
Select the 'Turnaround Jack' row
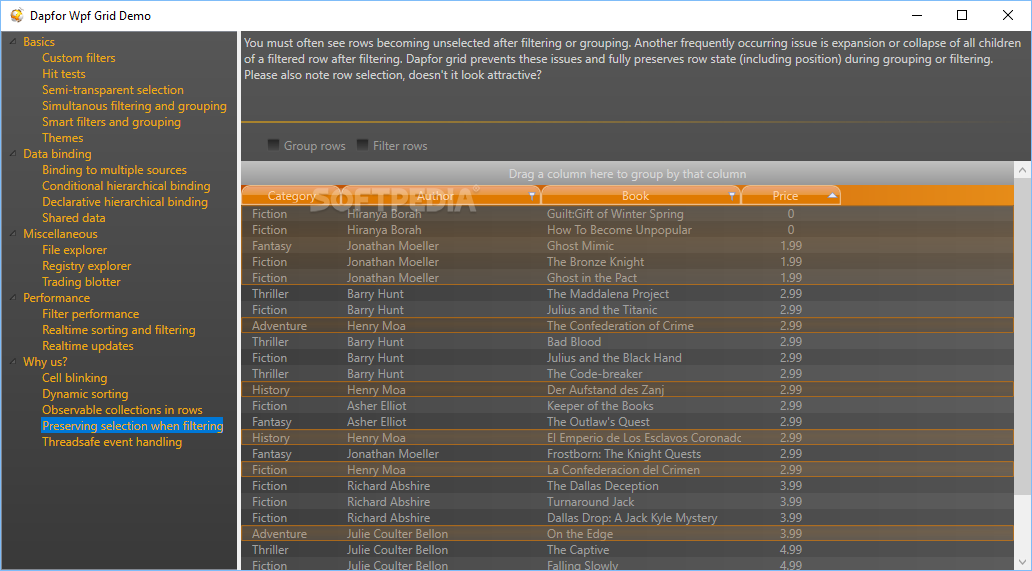tap(627, 502)
